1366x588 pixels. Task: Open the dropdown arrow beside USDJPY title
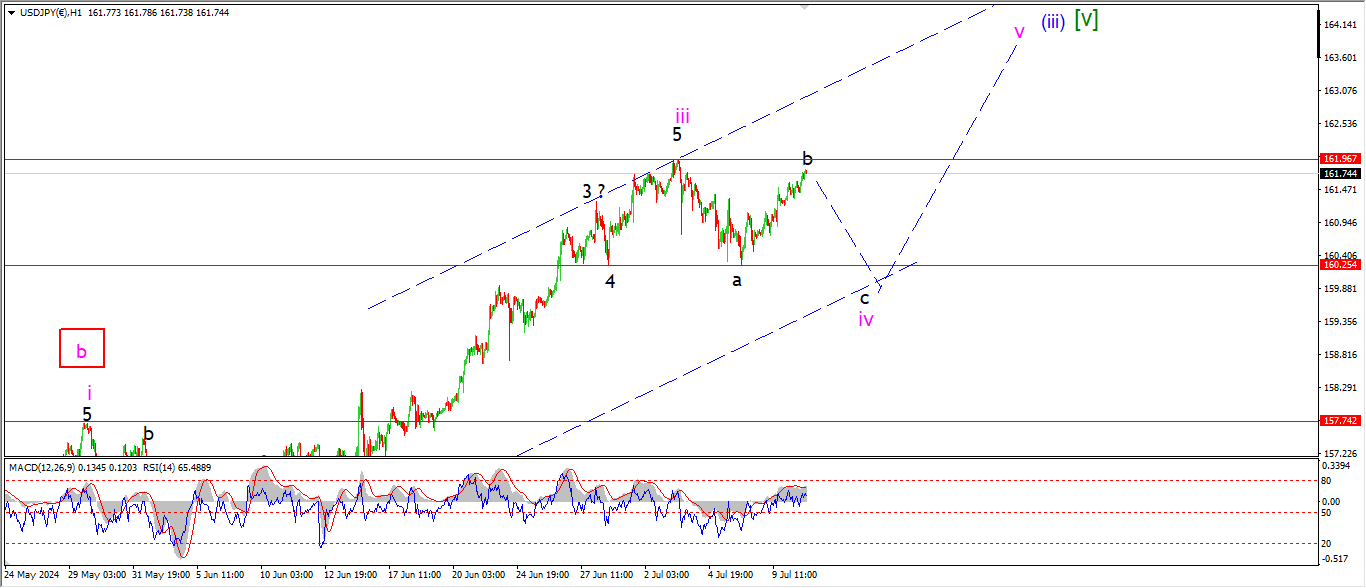pos(11,13)
